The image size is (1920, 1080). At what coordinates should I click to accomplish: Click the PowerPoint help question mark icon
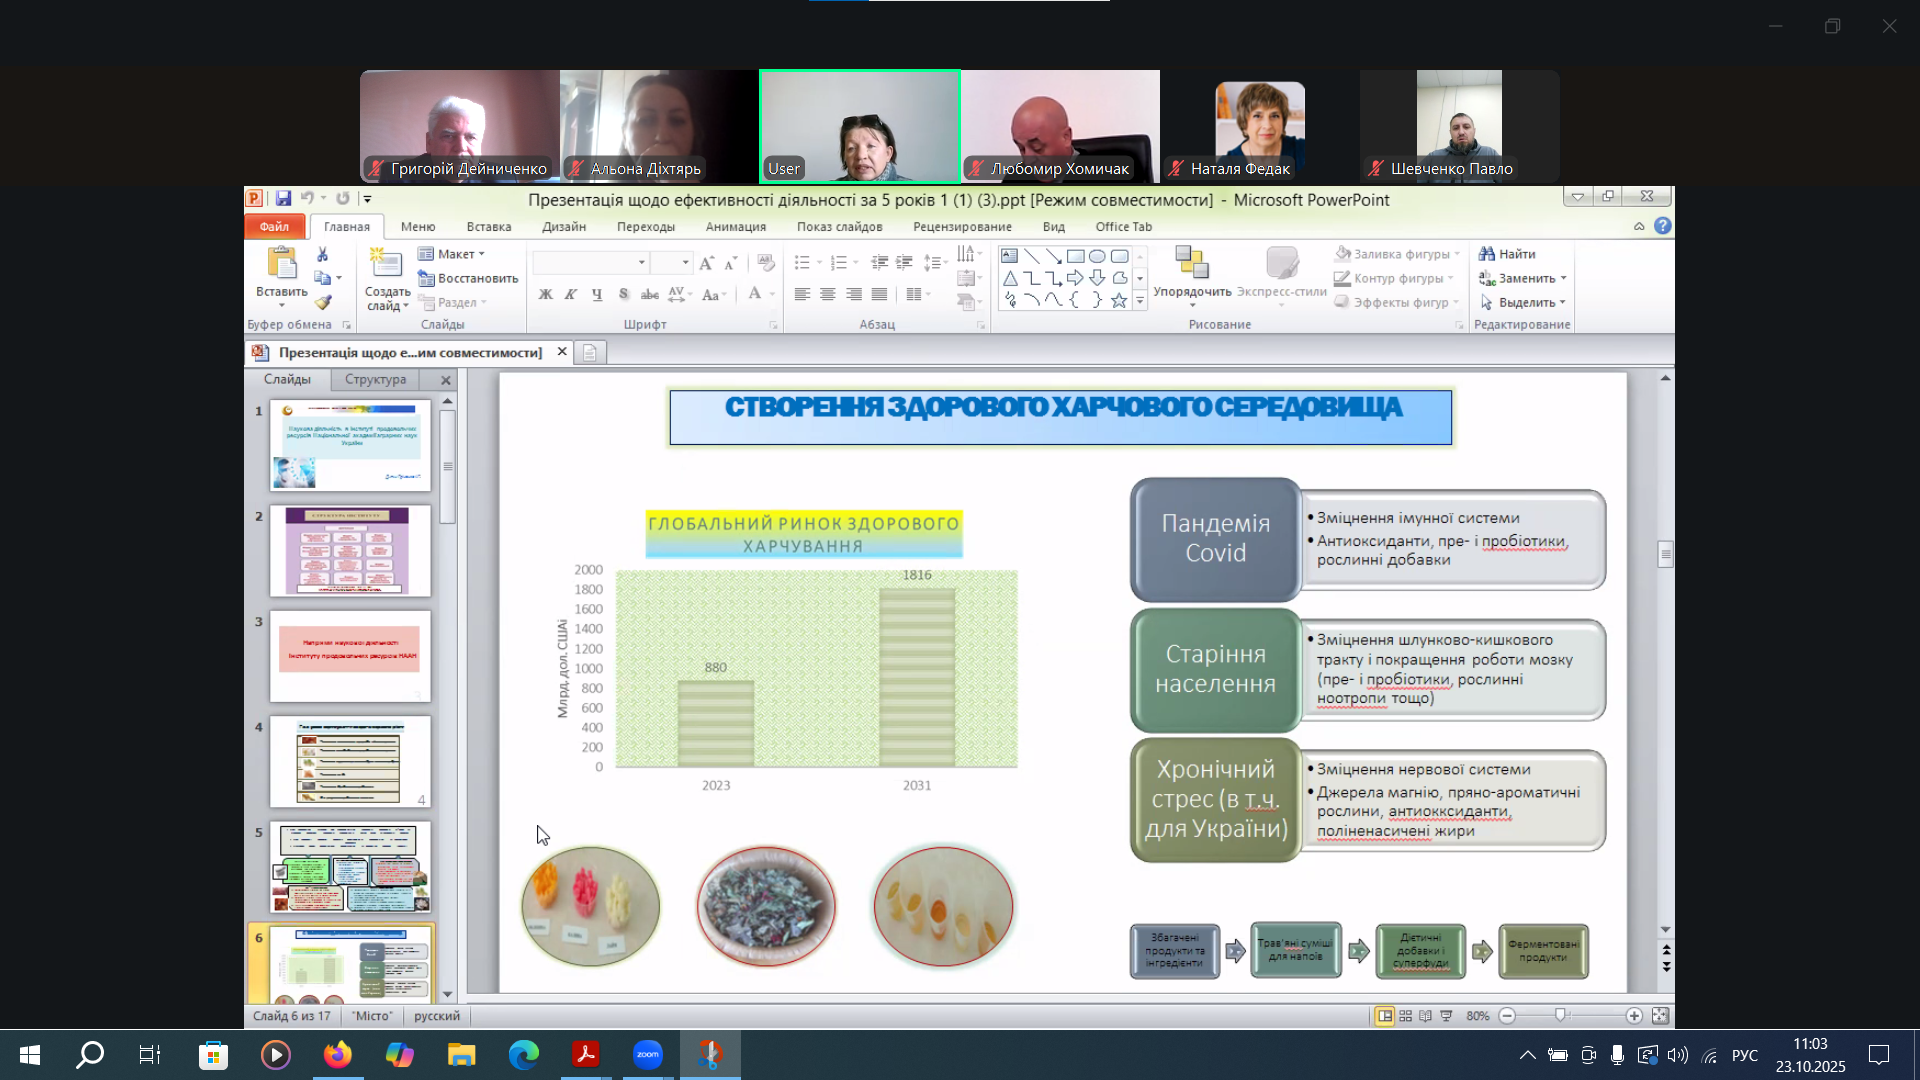coord(1662,226)
